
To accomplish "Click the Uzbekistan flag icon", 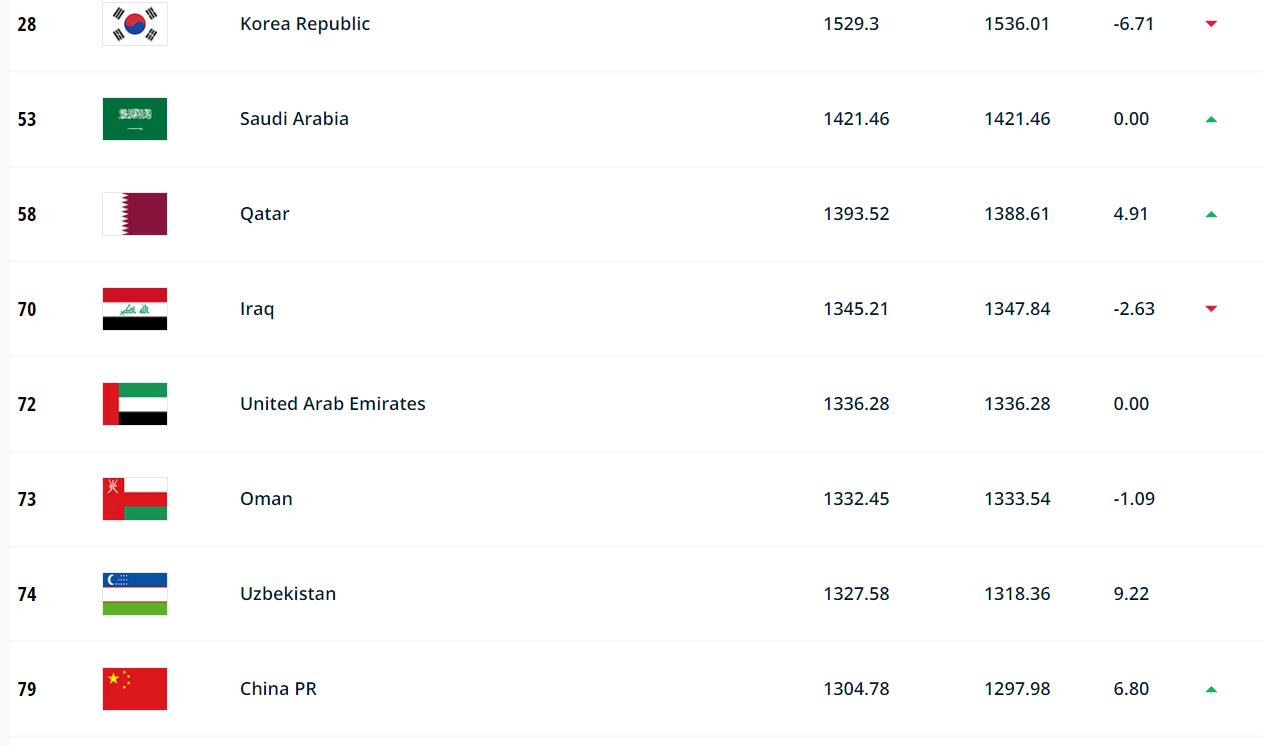I will (x=135, y=594).
